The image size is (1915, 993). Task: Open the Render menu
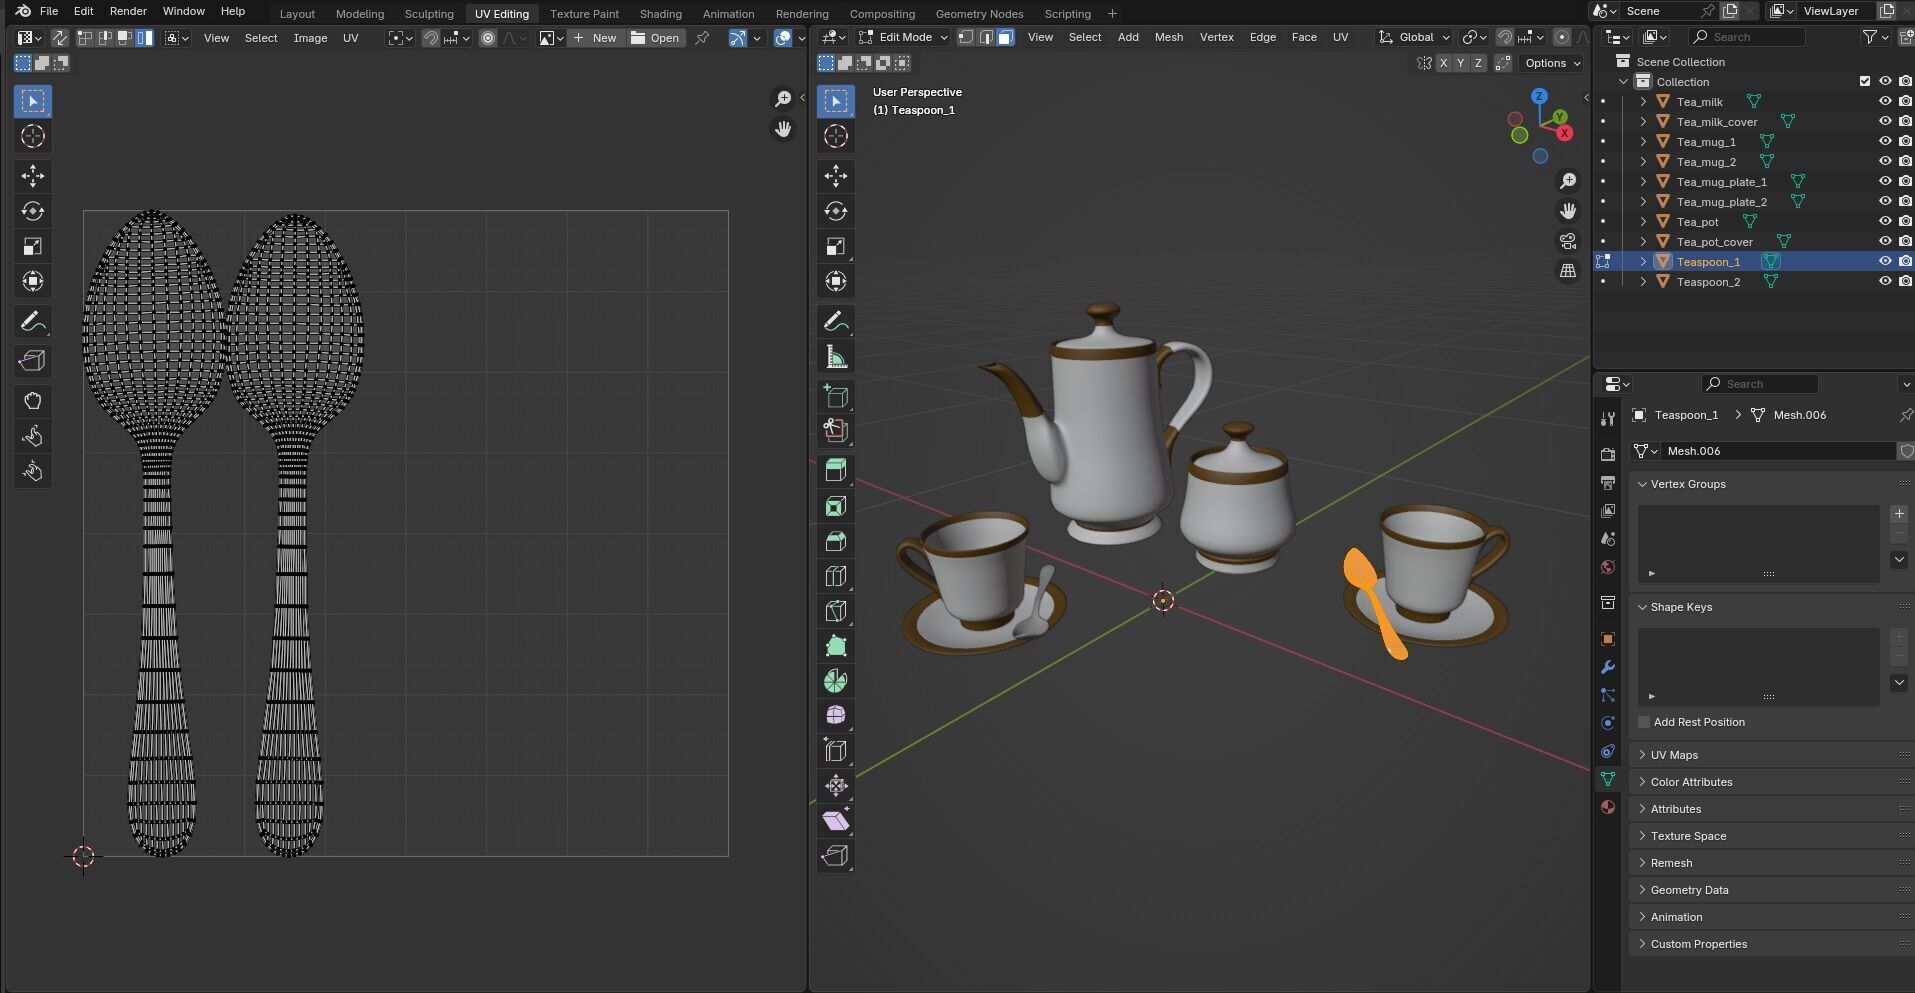pyautogui.click(x=128, y=11)
